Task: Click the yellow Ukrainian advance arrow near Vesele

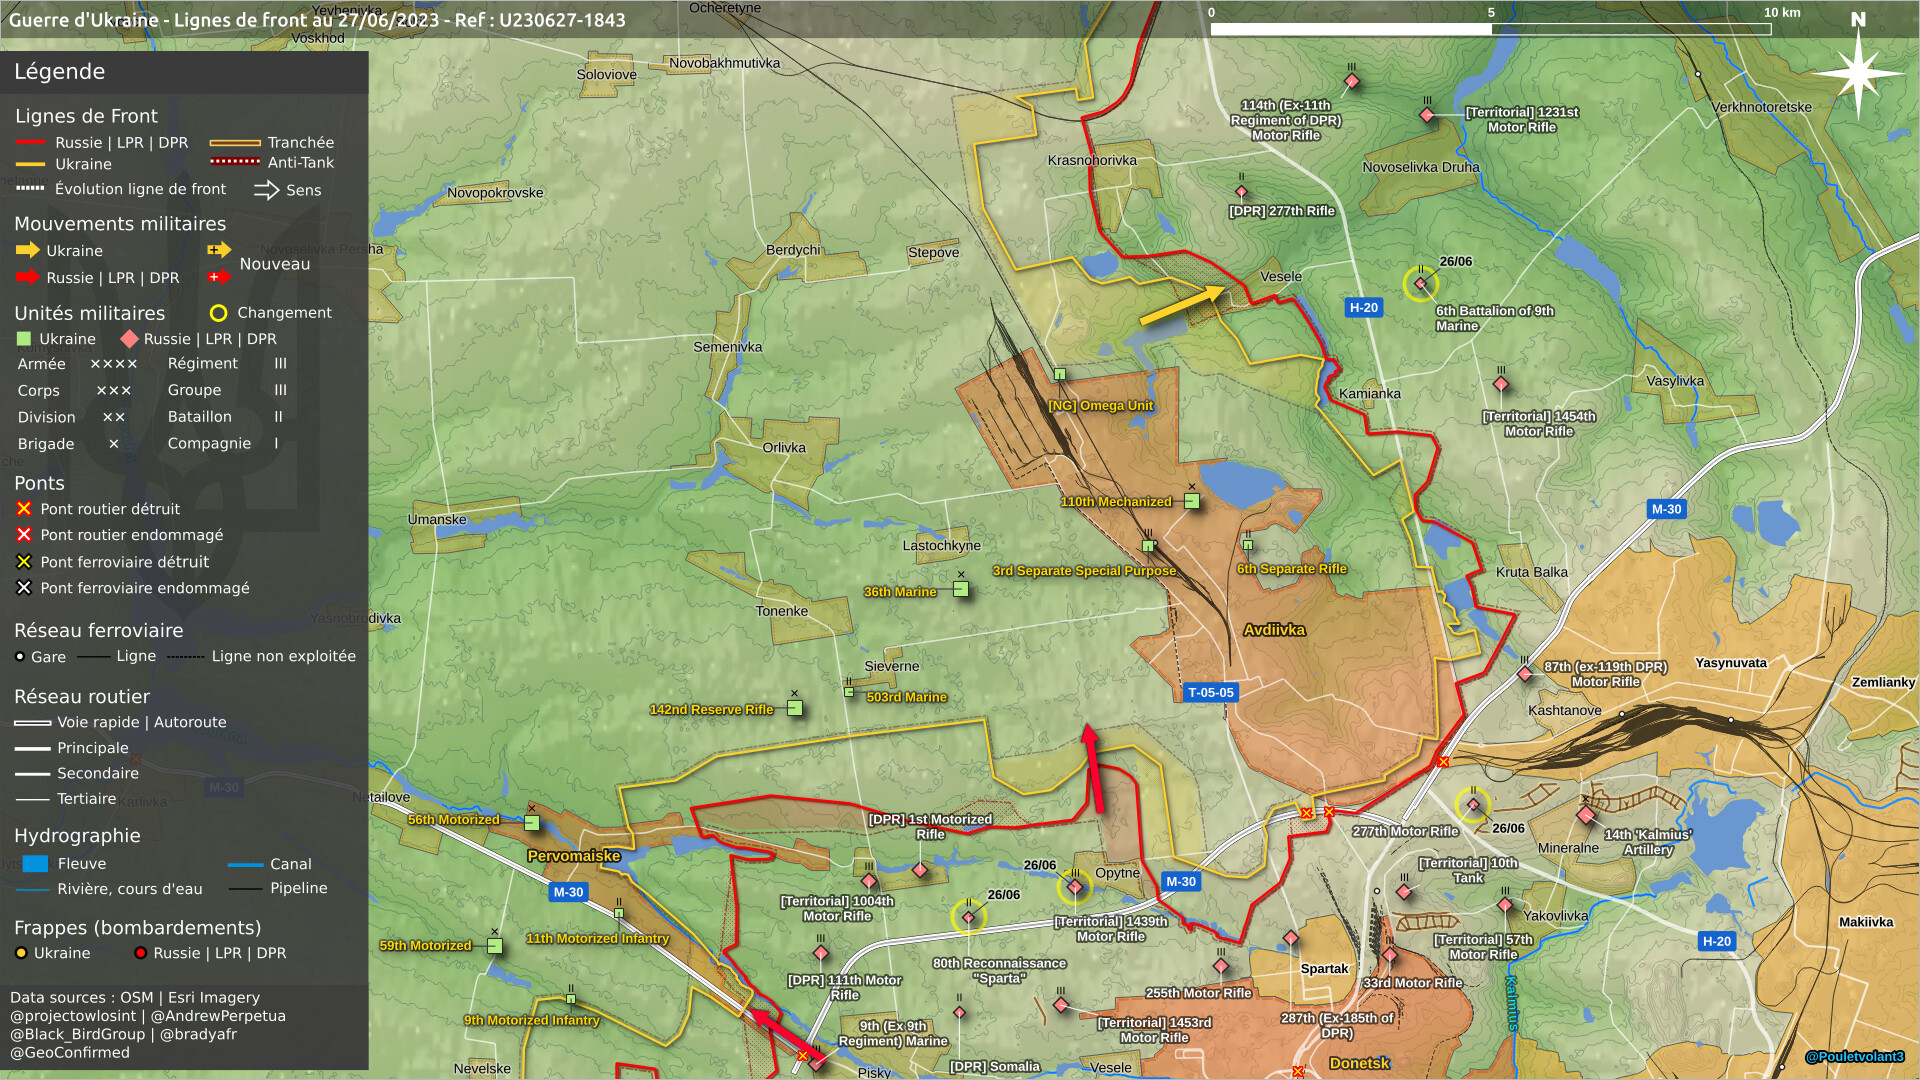Action: [x=1182, y=305]
